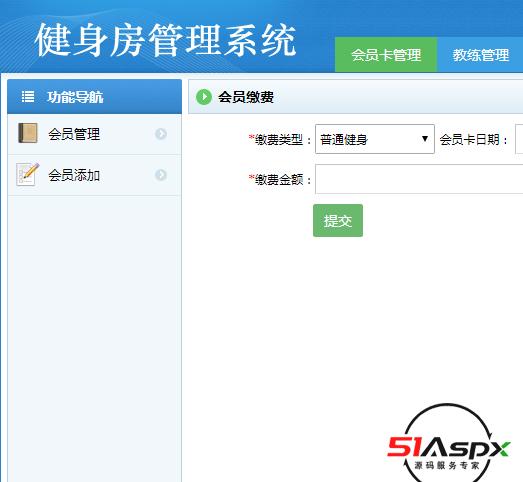Image resolution: width=523 pixels, height=482 pixels.
Task: Click the round arrow icon on 会员管理 row
Action: coord(161,134)
